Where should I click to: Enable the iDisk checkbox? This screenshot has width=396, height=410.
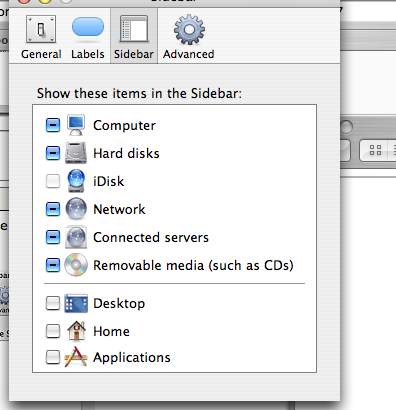pyautogui.click(x=53, y=181)
